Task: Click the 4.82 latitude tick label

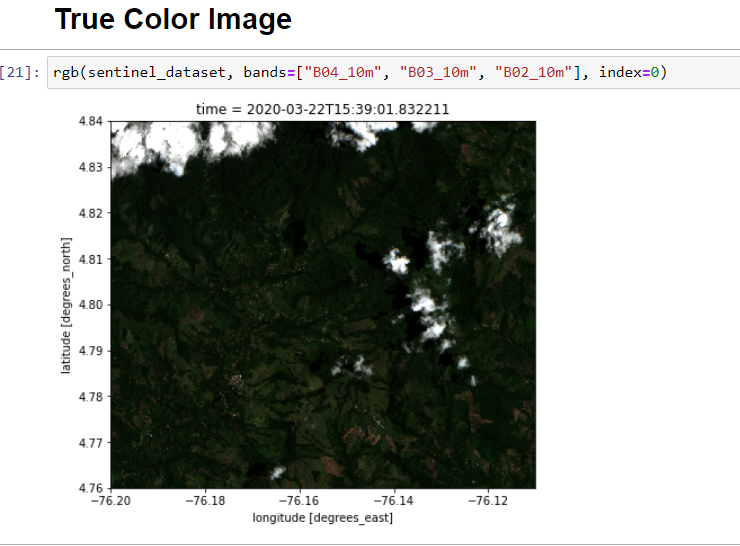Action: click(x=91, y=213)
